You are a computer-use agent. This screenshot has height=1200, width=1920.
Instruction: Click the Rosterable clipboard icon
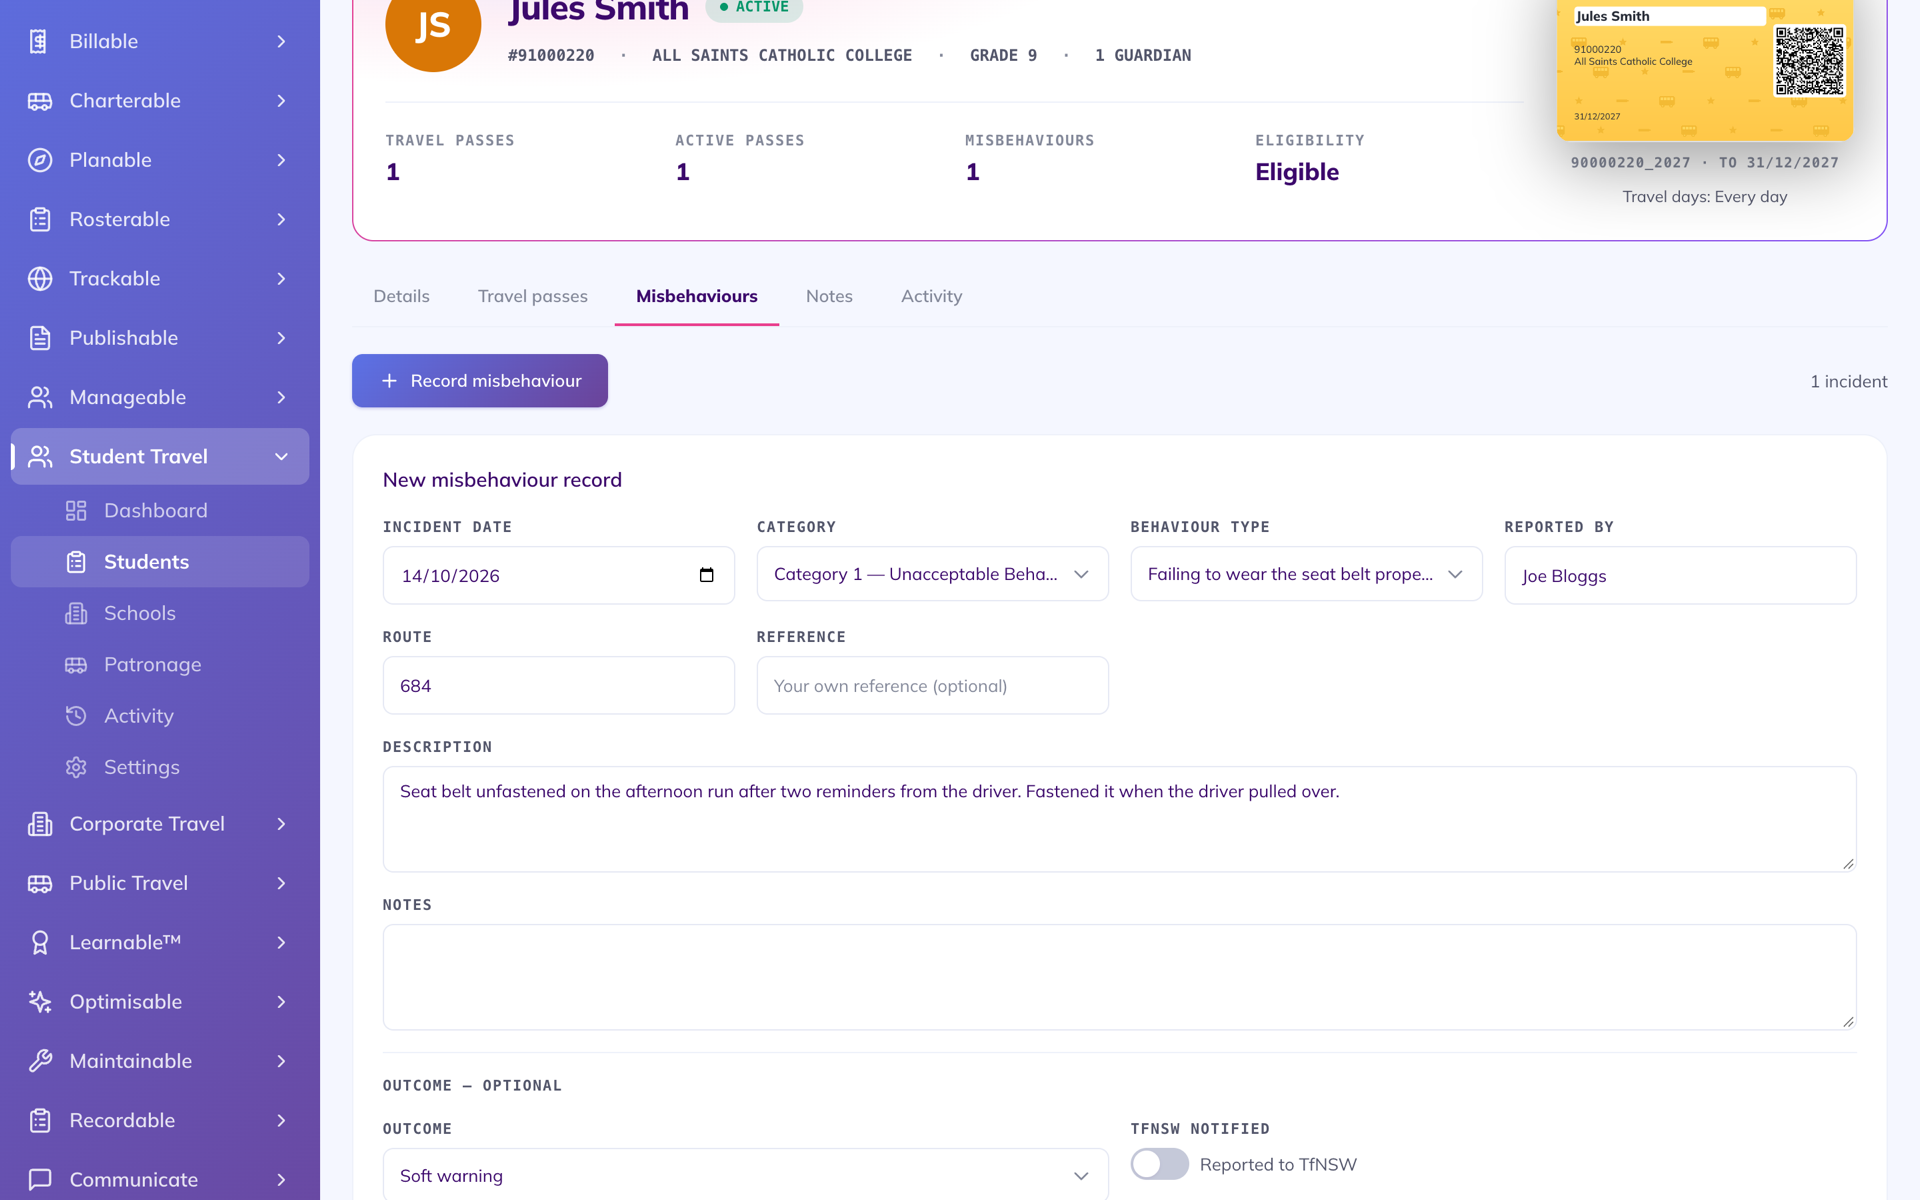click(40, 219)
